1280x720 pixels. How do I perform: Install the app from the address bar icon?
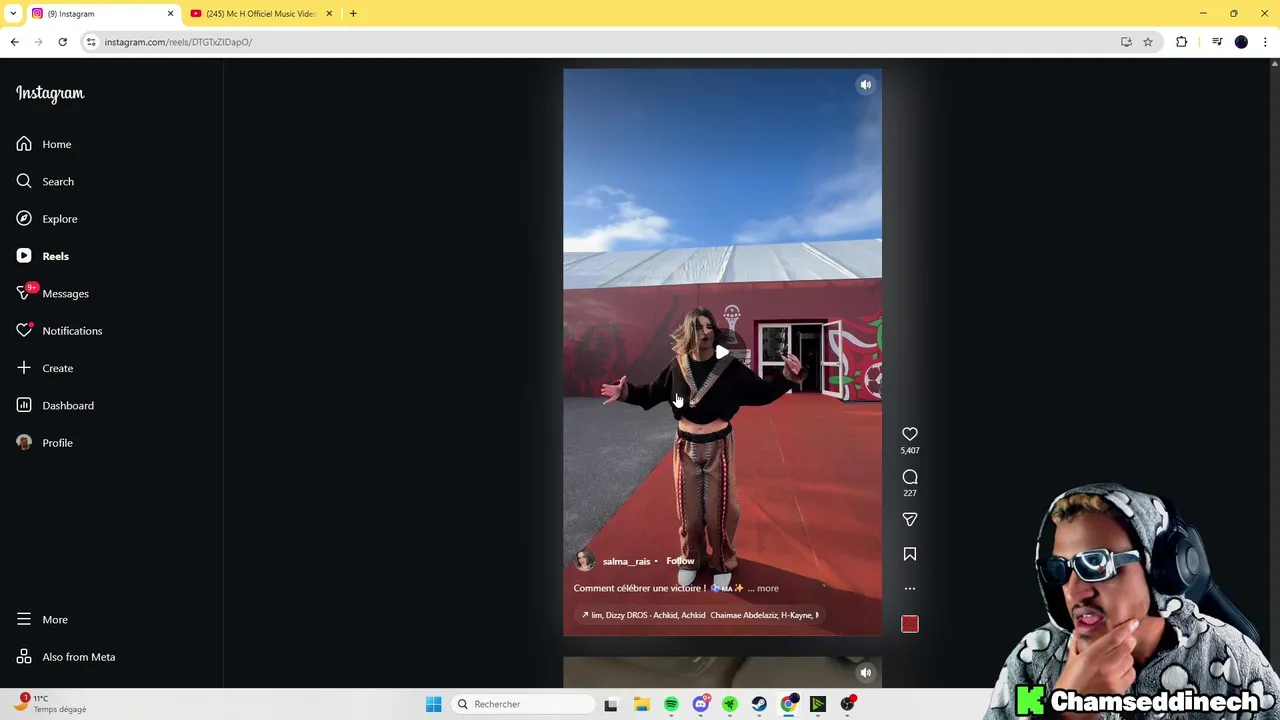pyautogui.click(x=1126, y=42)
